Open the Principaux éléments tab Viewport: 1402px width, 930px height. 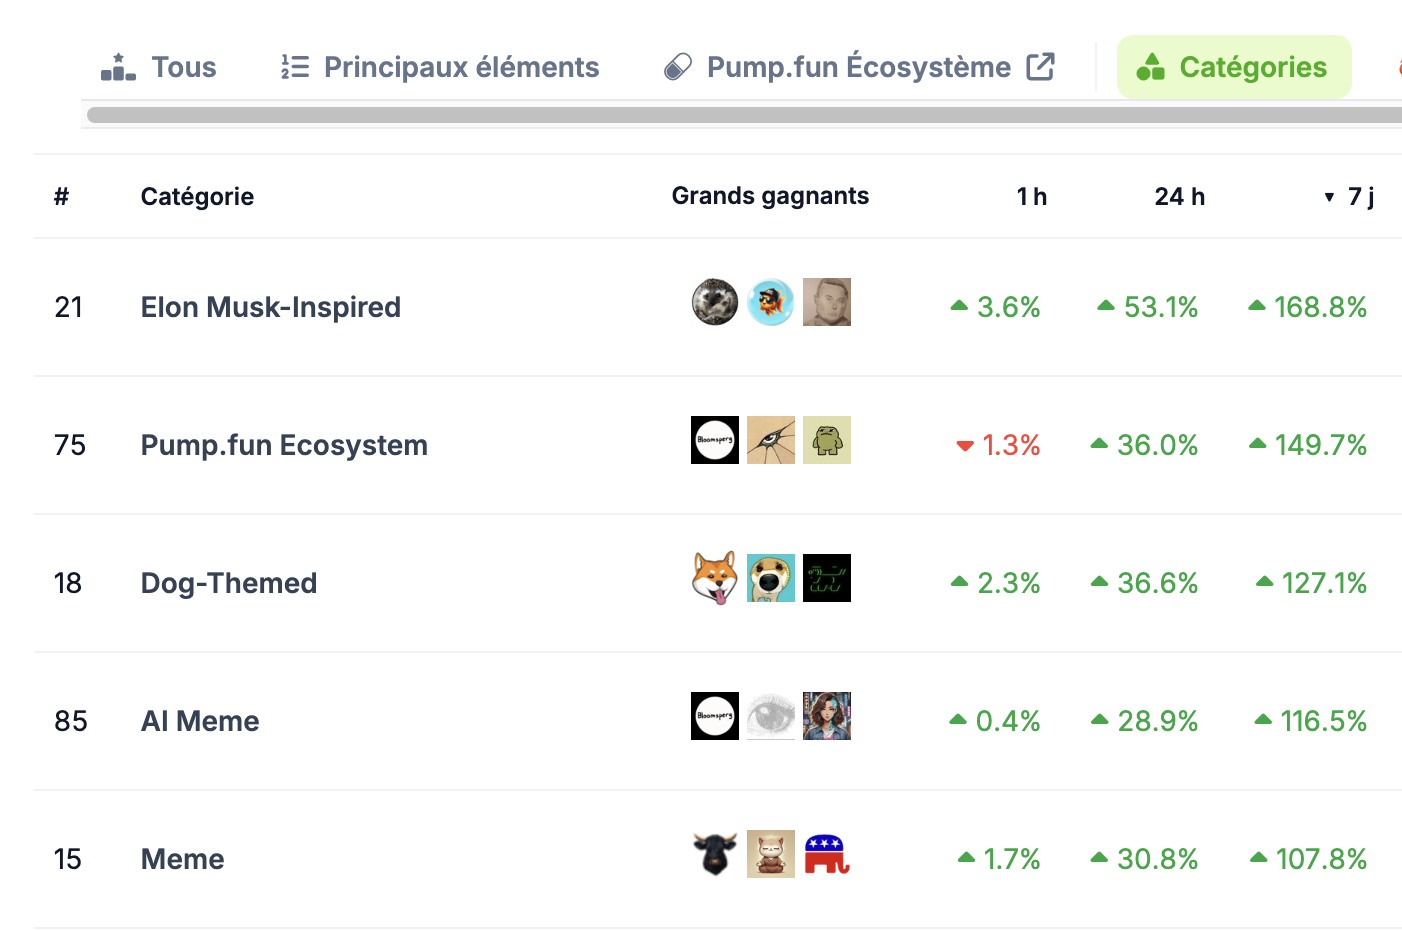click(x=440, y=67)
